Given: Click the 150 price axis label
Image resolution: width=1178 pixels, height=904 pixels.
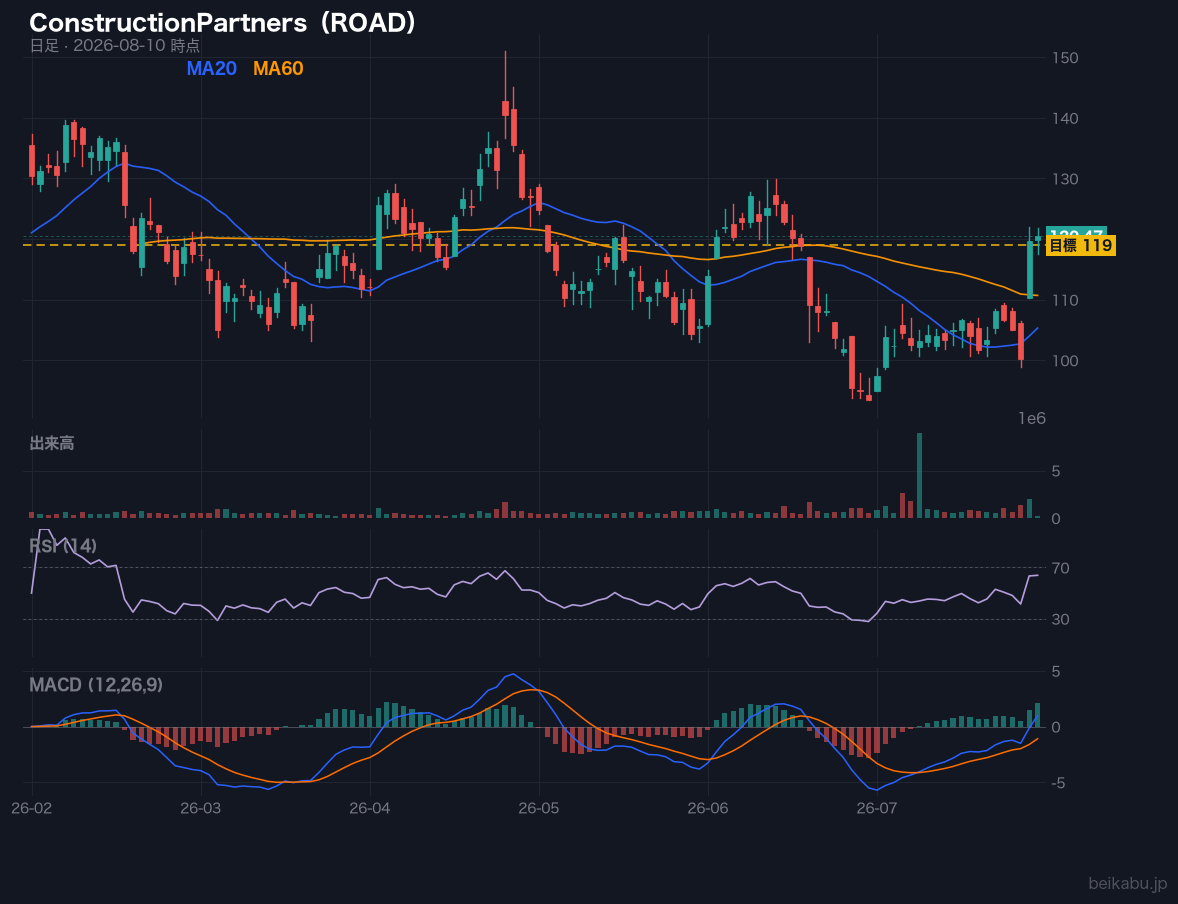Looking at the screenshot, I should pyautogui.click(x=1065, y=58).
